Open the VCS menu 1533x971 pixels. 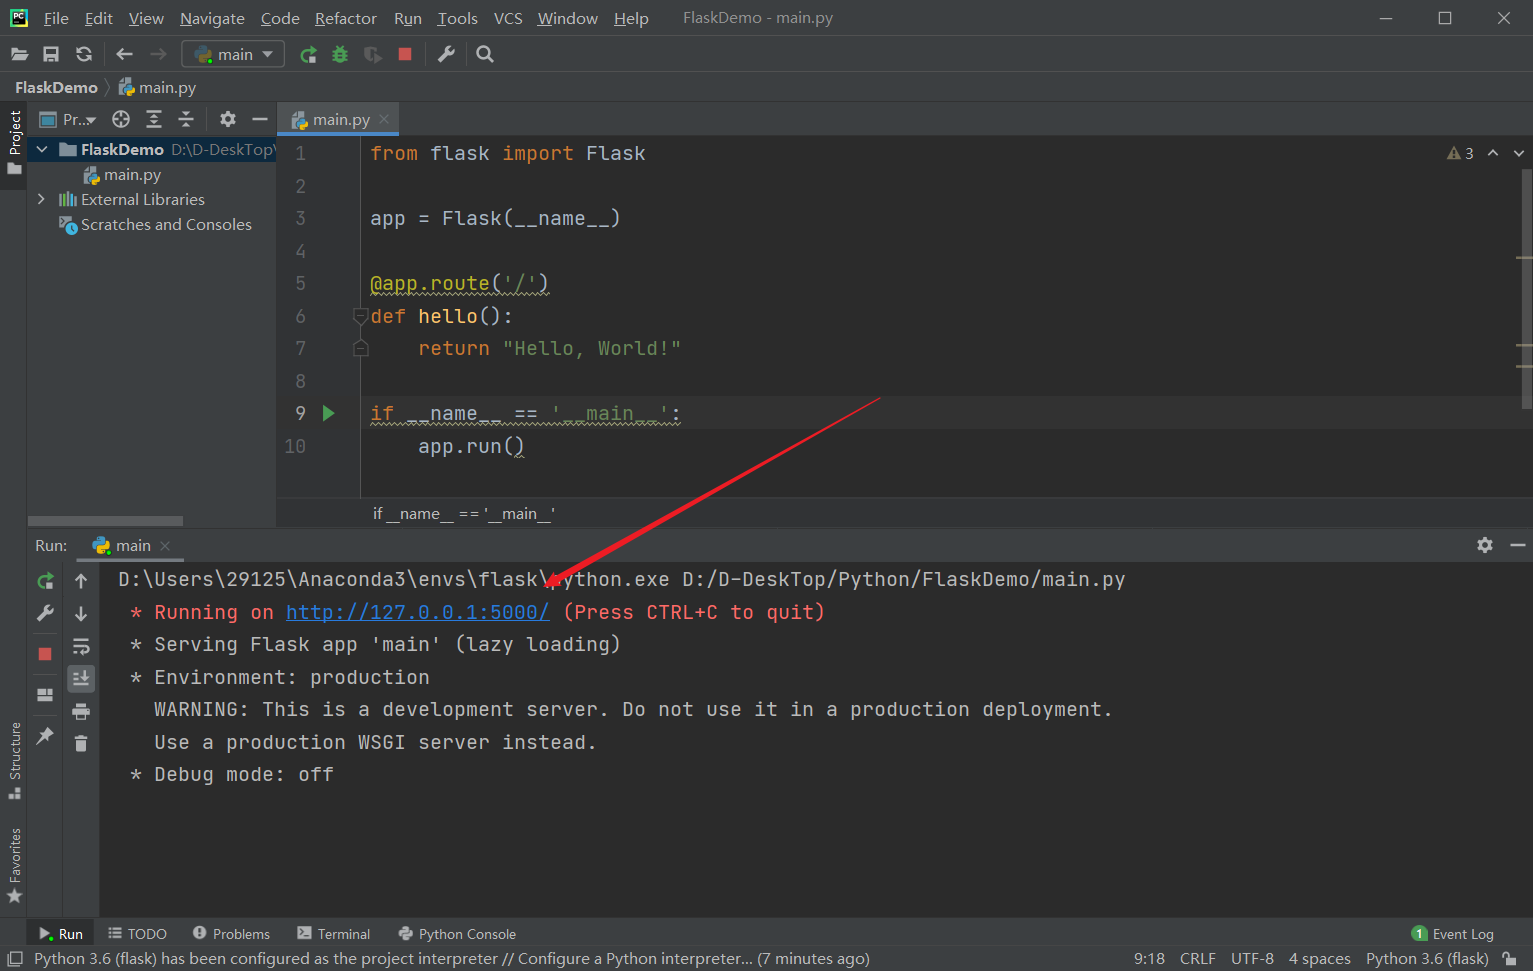[x=508, y=18]
